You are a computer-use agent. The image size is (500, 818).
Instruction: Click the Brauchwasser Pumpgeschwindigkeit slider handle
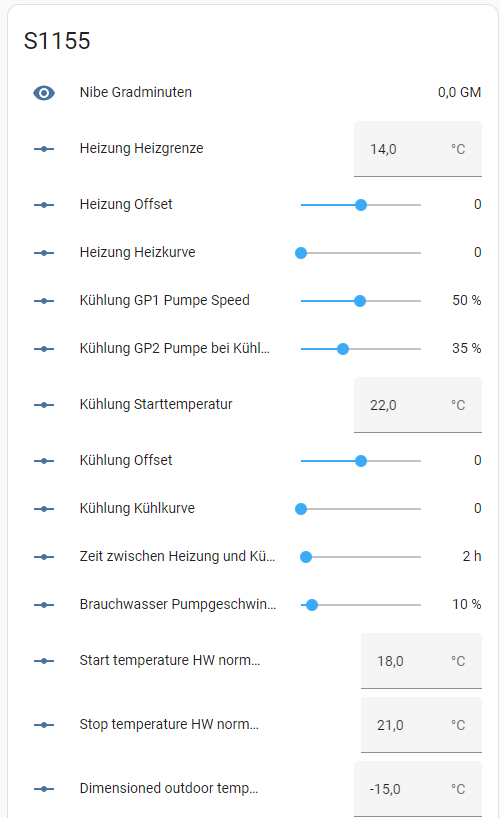pos(312,605)
